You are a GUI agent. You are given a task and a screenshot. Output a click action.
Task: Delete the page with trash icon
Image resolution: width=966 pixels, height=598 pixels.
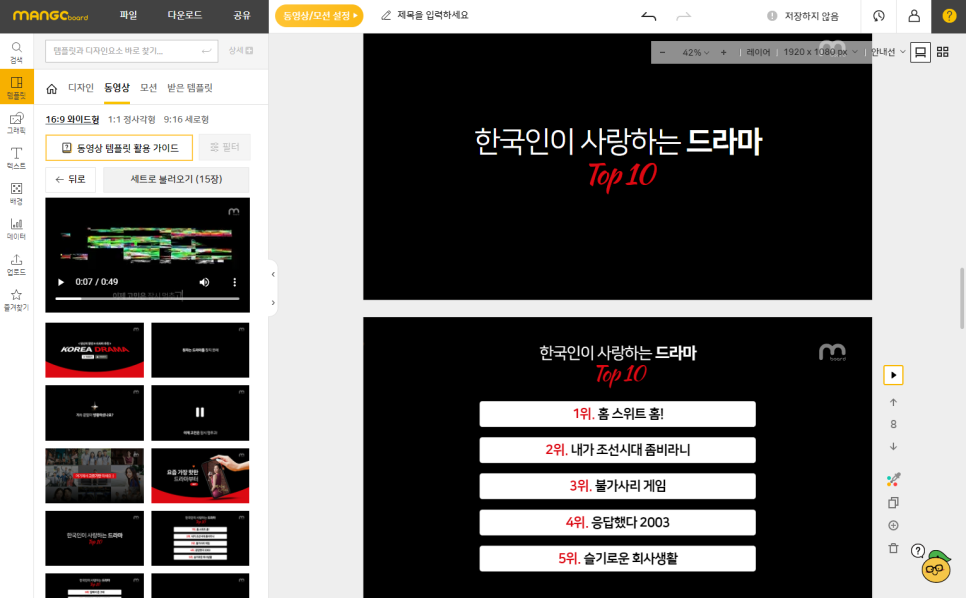click(893, 548)
